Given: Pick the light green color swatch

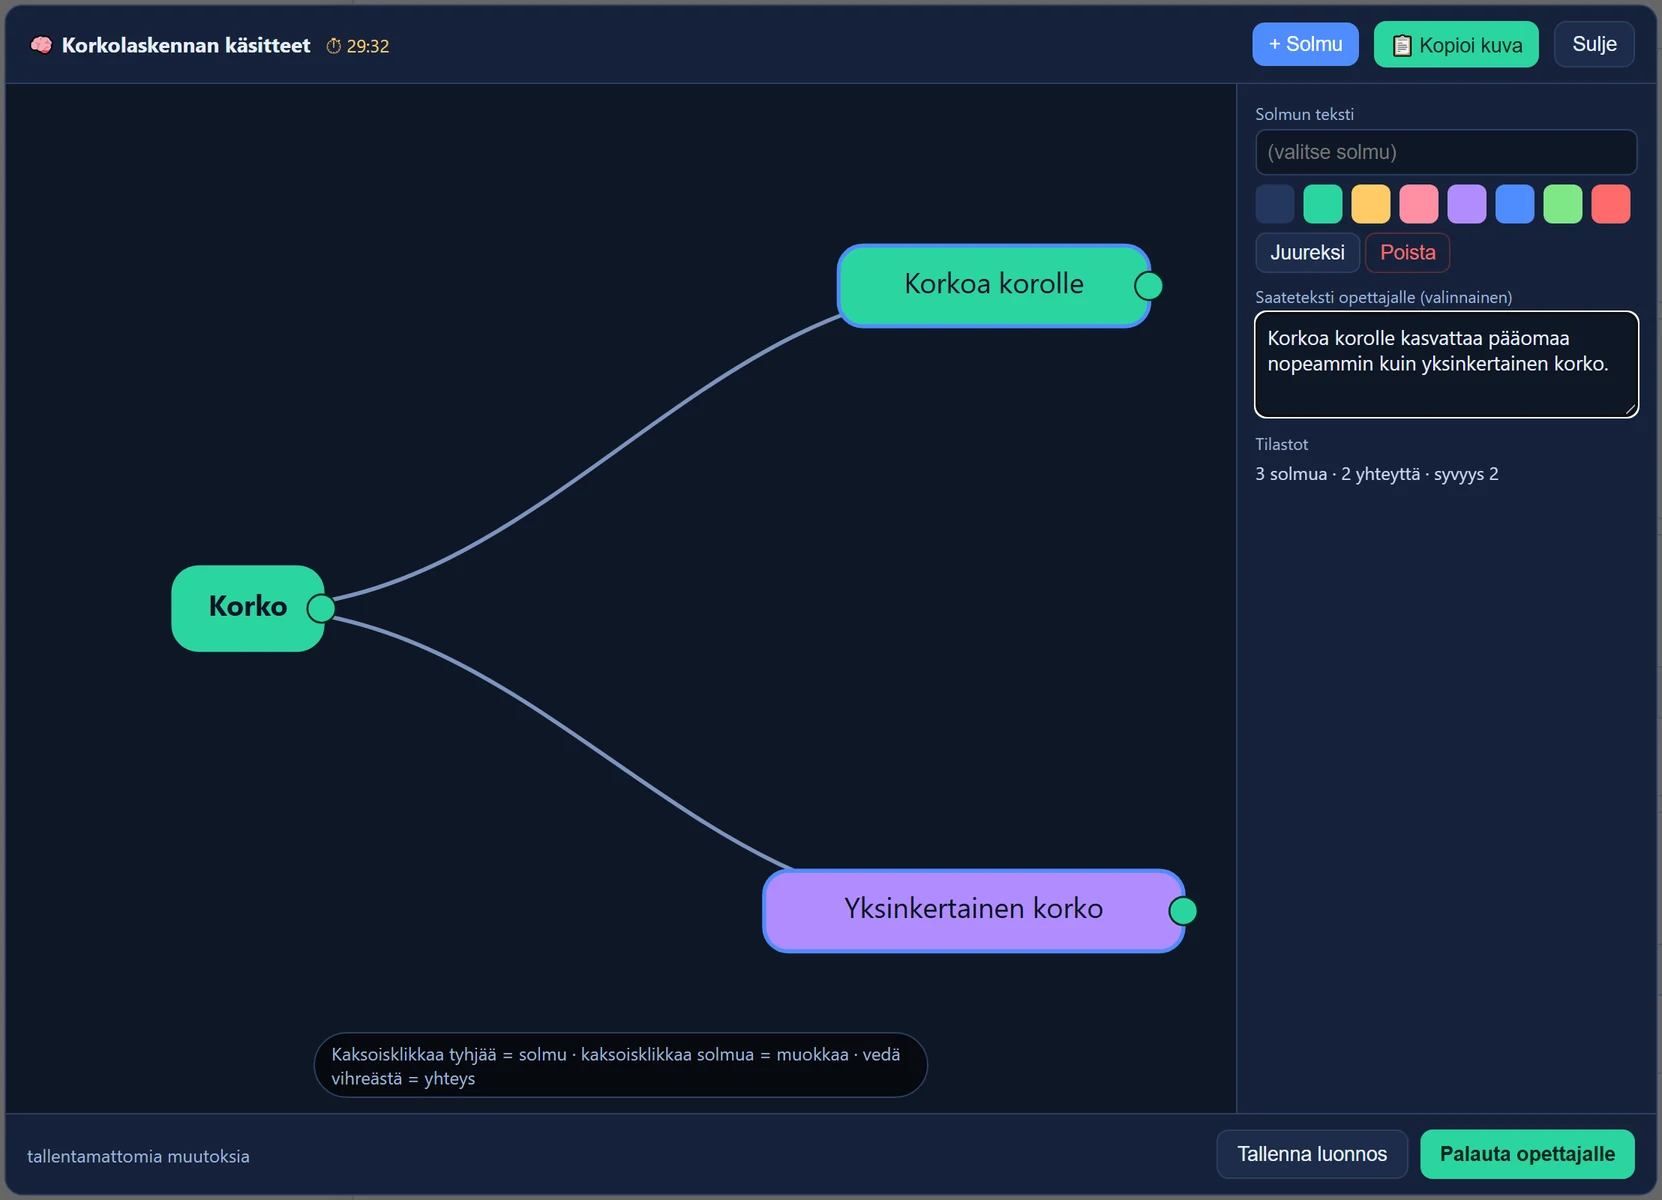Looking at the screenshot, I should [1563, 204].
